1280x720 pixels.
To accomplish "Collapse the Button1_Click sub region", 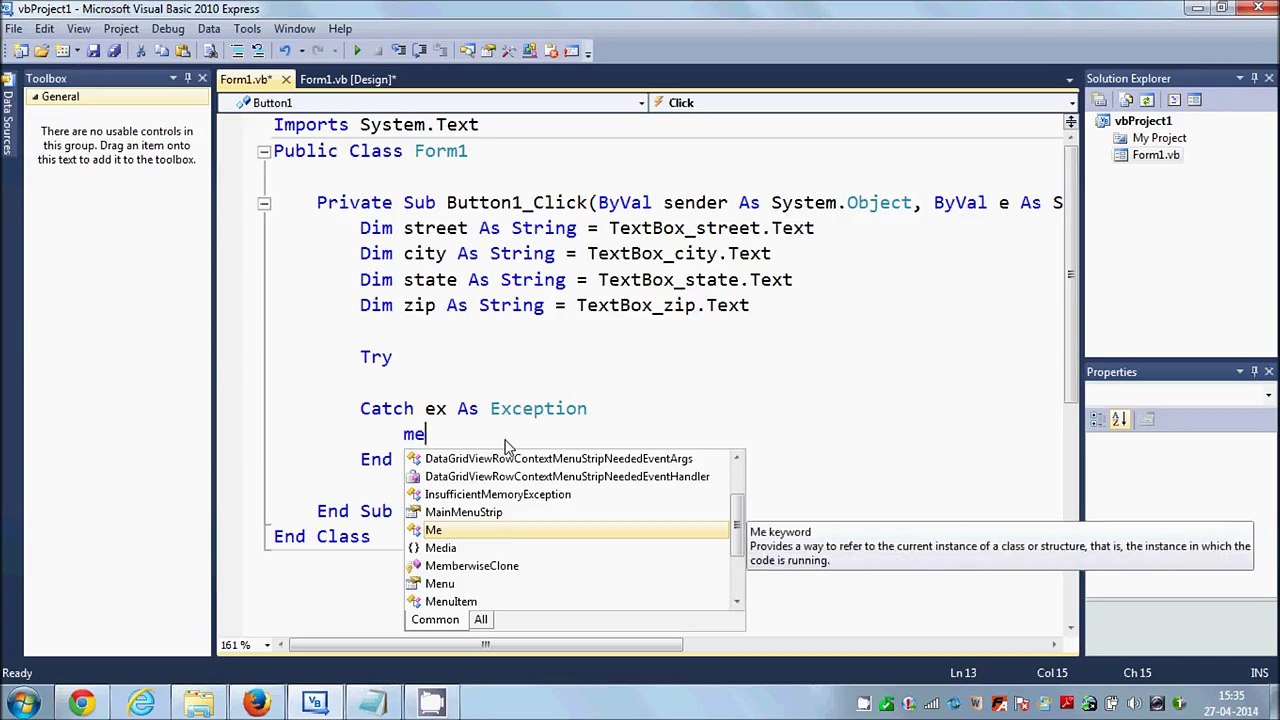I will click(264, 203).
